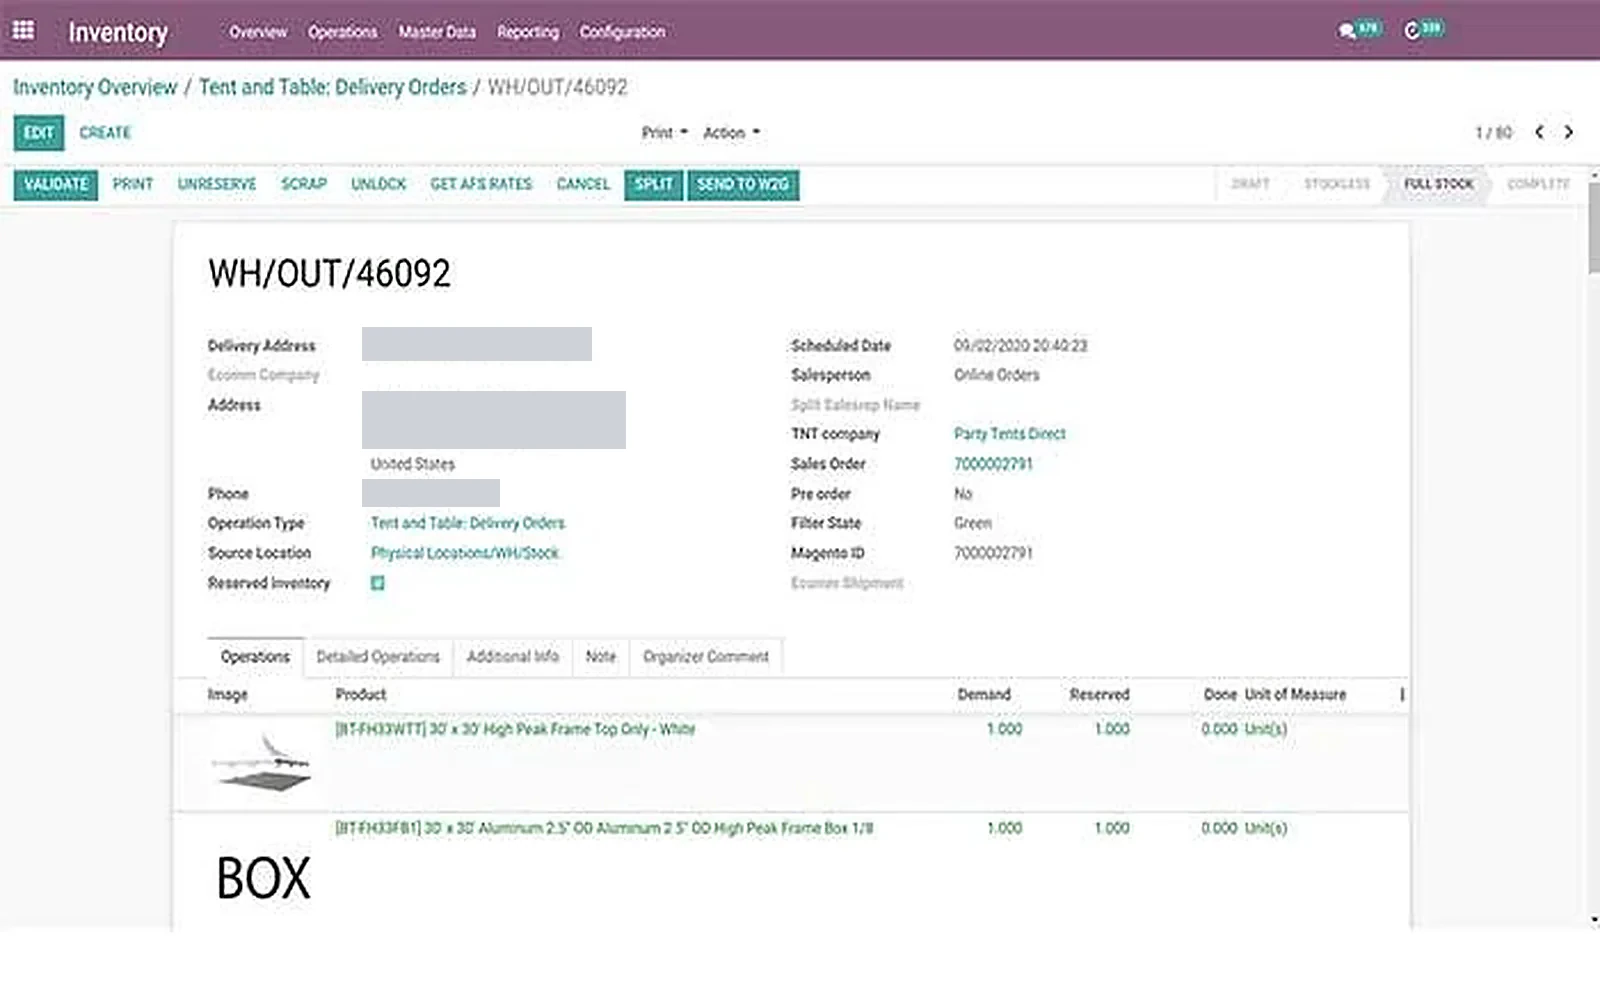The image size is (1600, 994).
Task: Click the Validate button
Action: pyautogui.click(x=56, y=184)
